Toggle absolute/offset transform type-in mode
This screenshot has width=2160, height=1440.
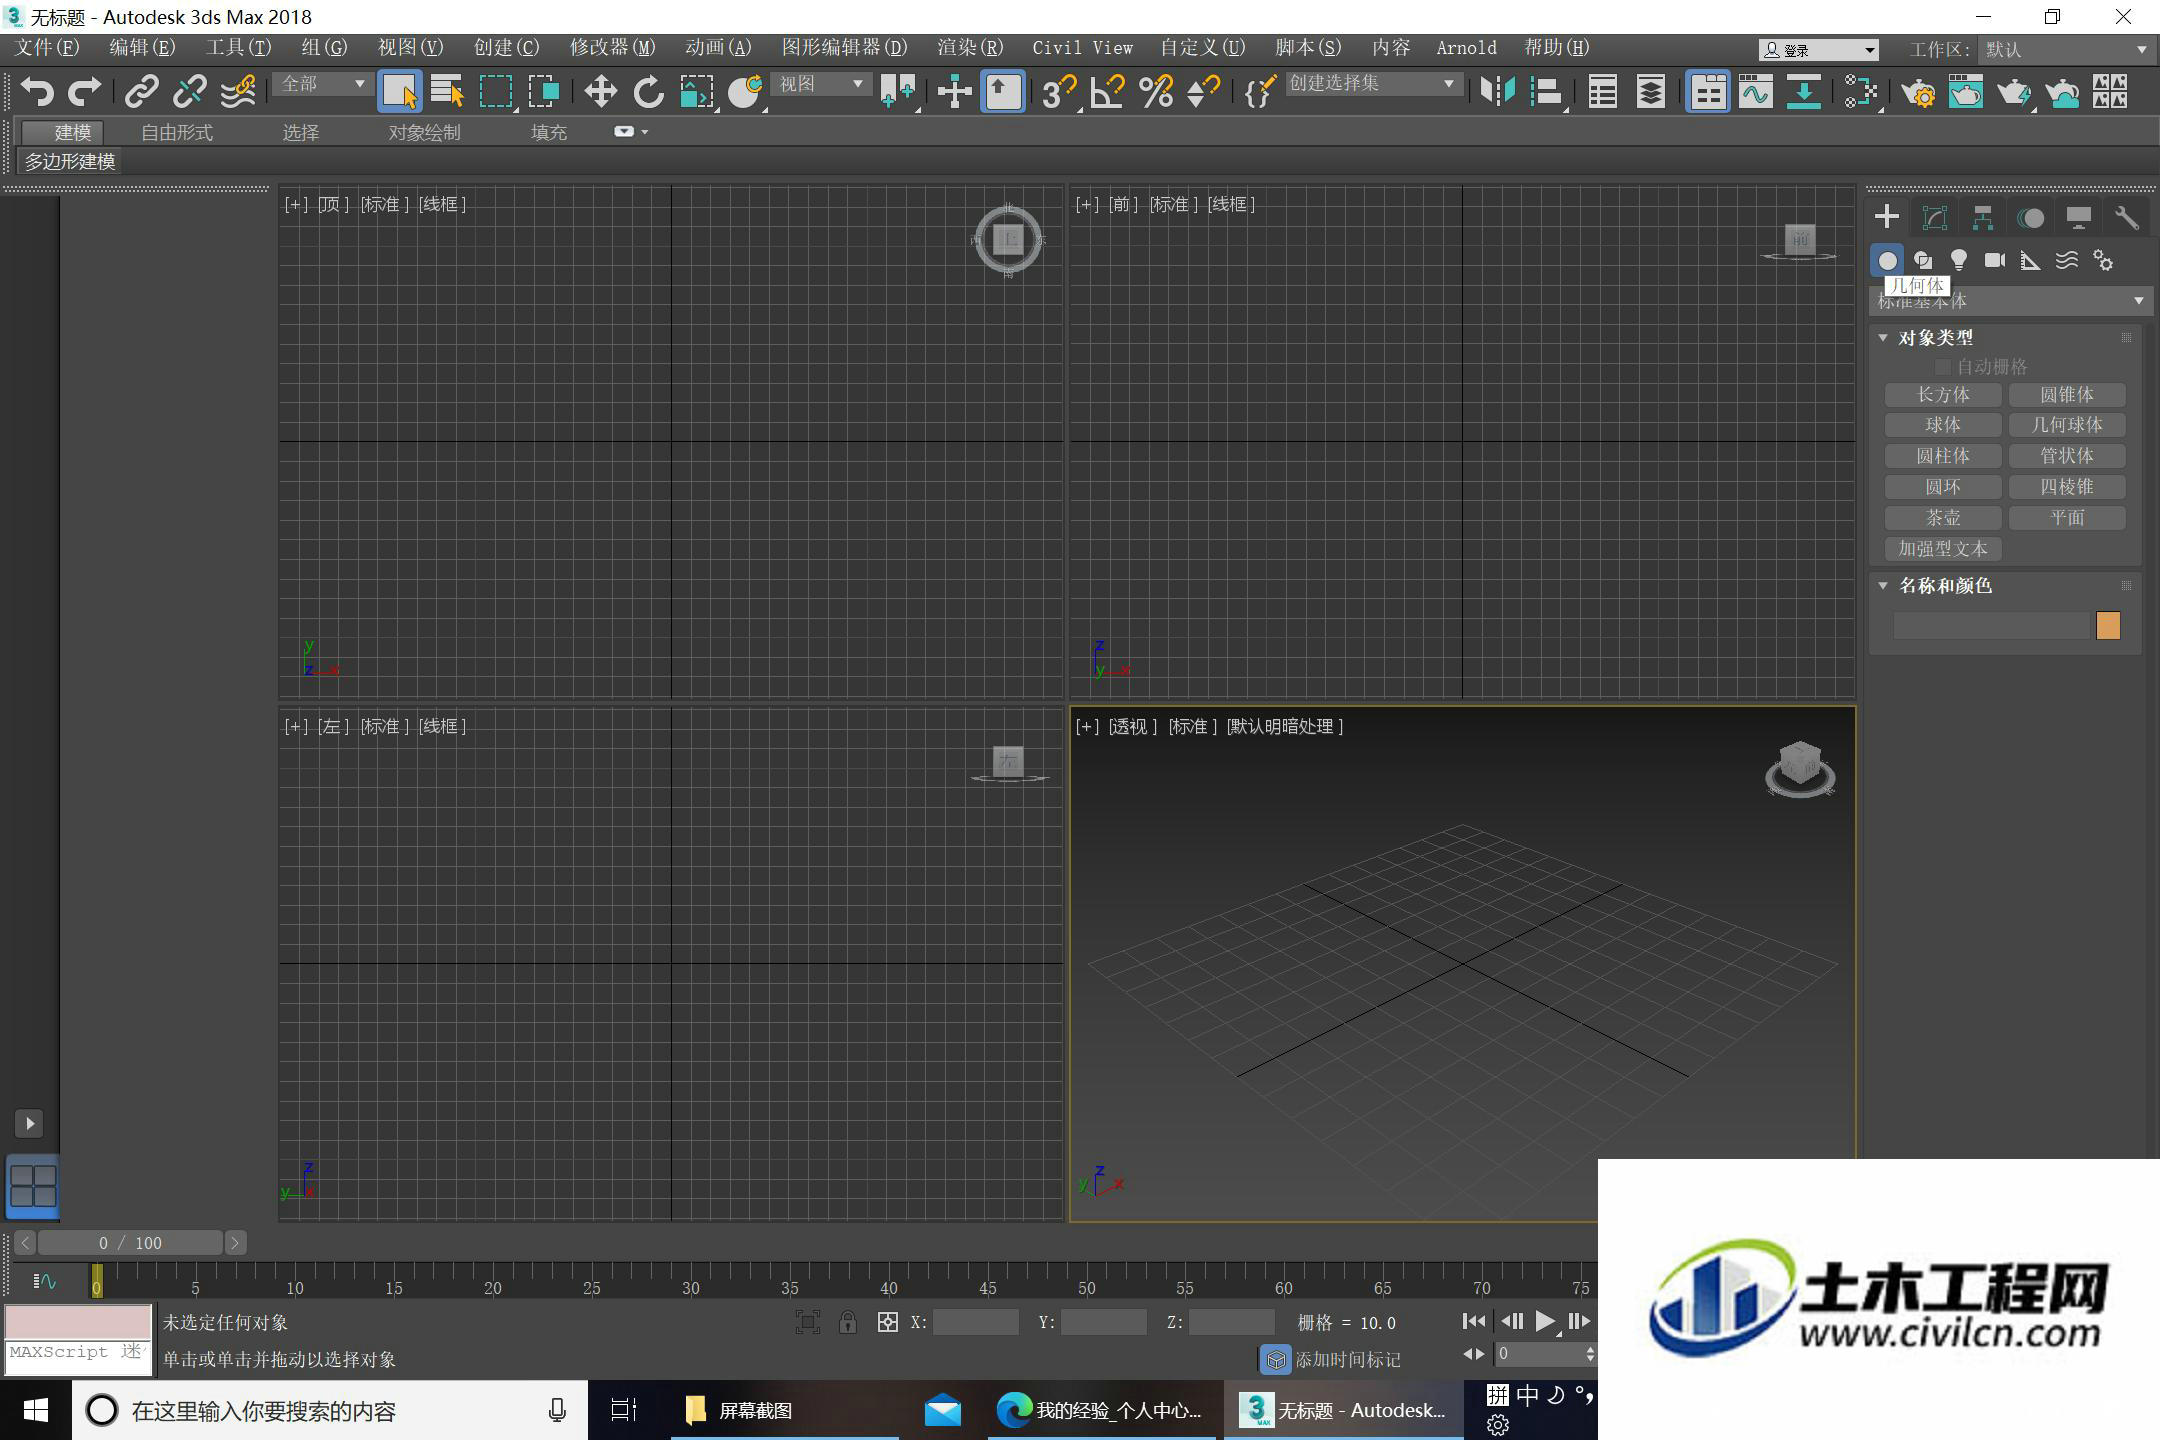(887, 1322)
